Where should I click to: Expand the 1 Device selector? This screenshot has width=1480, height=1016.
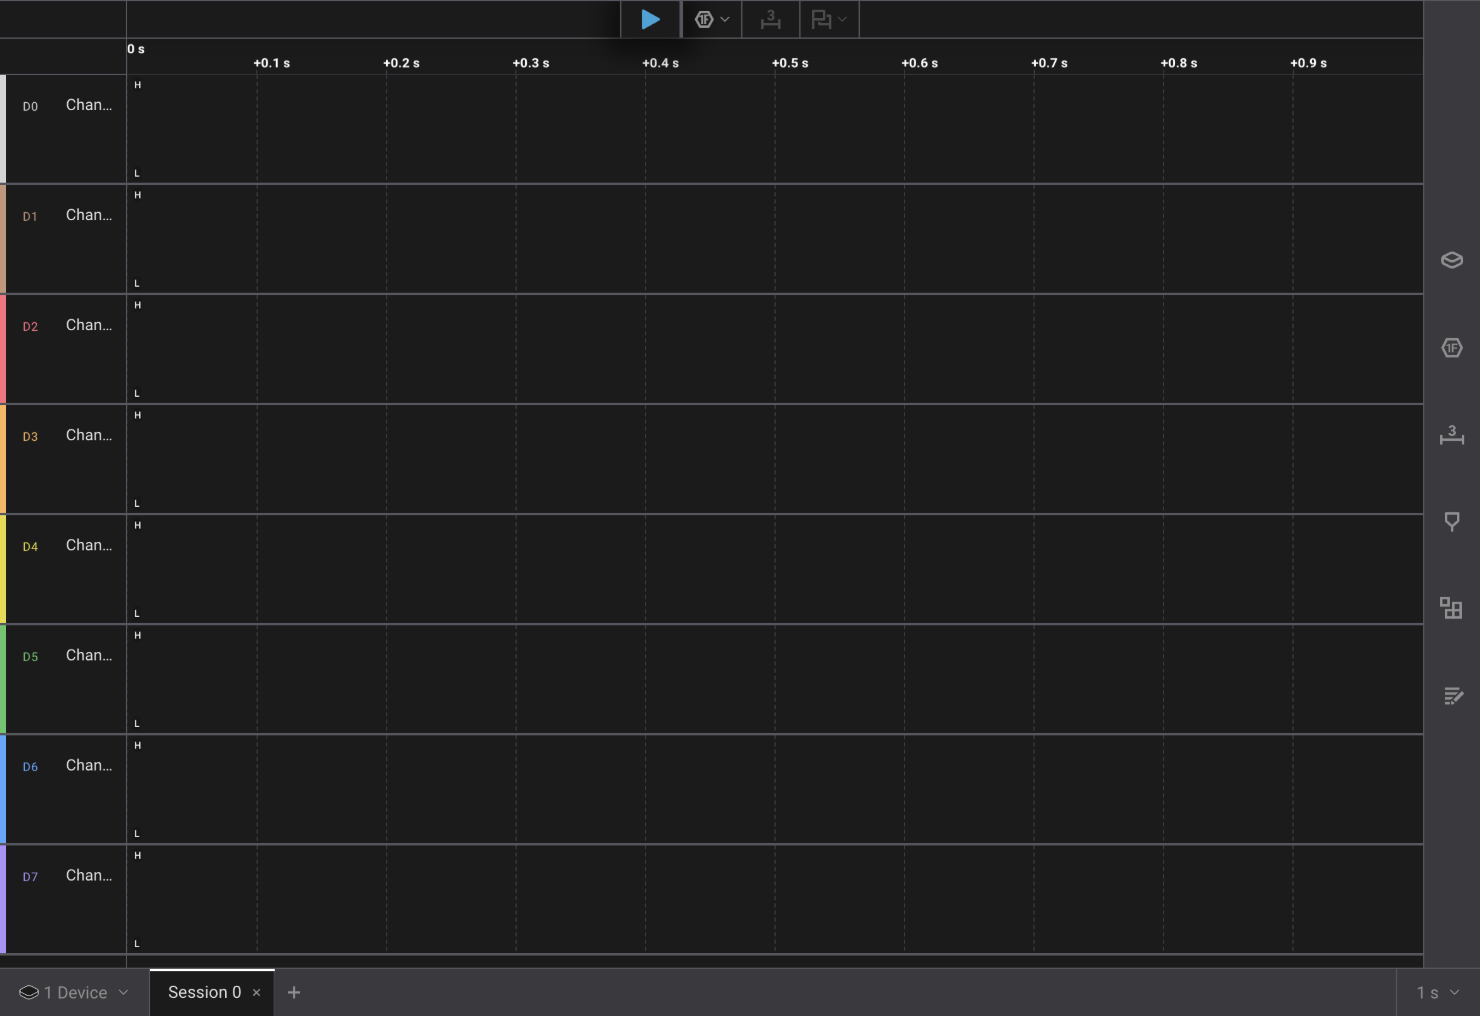pyautogui.click(x=72, y=992)
